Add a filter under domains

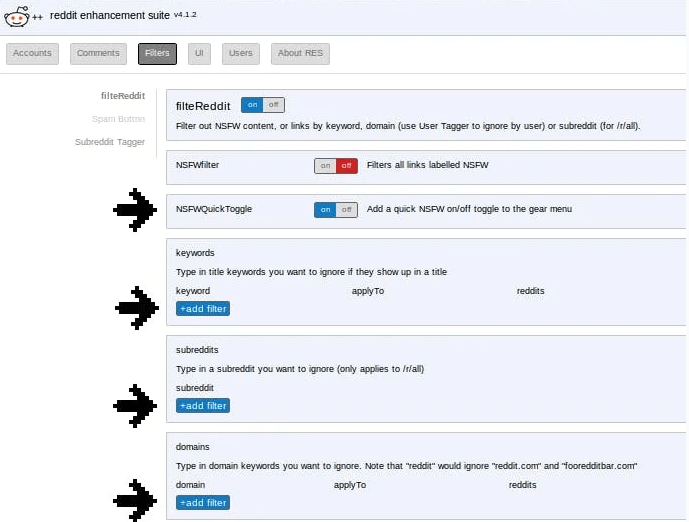coord(203,503)
